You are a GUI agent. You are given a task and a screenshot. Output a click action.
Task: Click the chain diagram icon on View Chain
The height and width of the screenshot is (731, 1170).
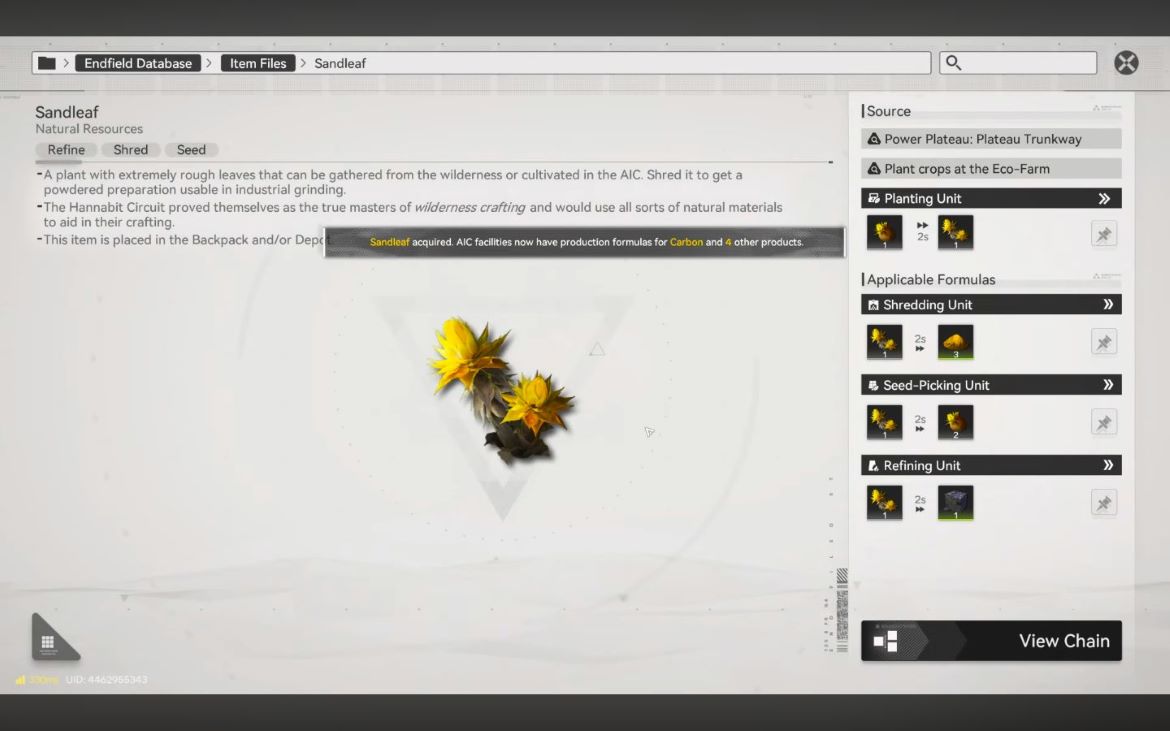coord(886,641)
